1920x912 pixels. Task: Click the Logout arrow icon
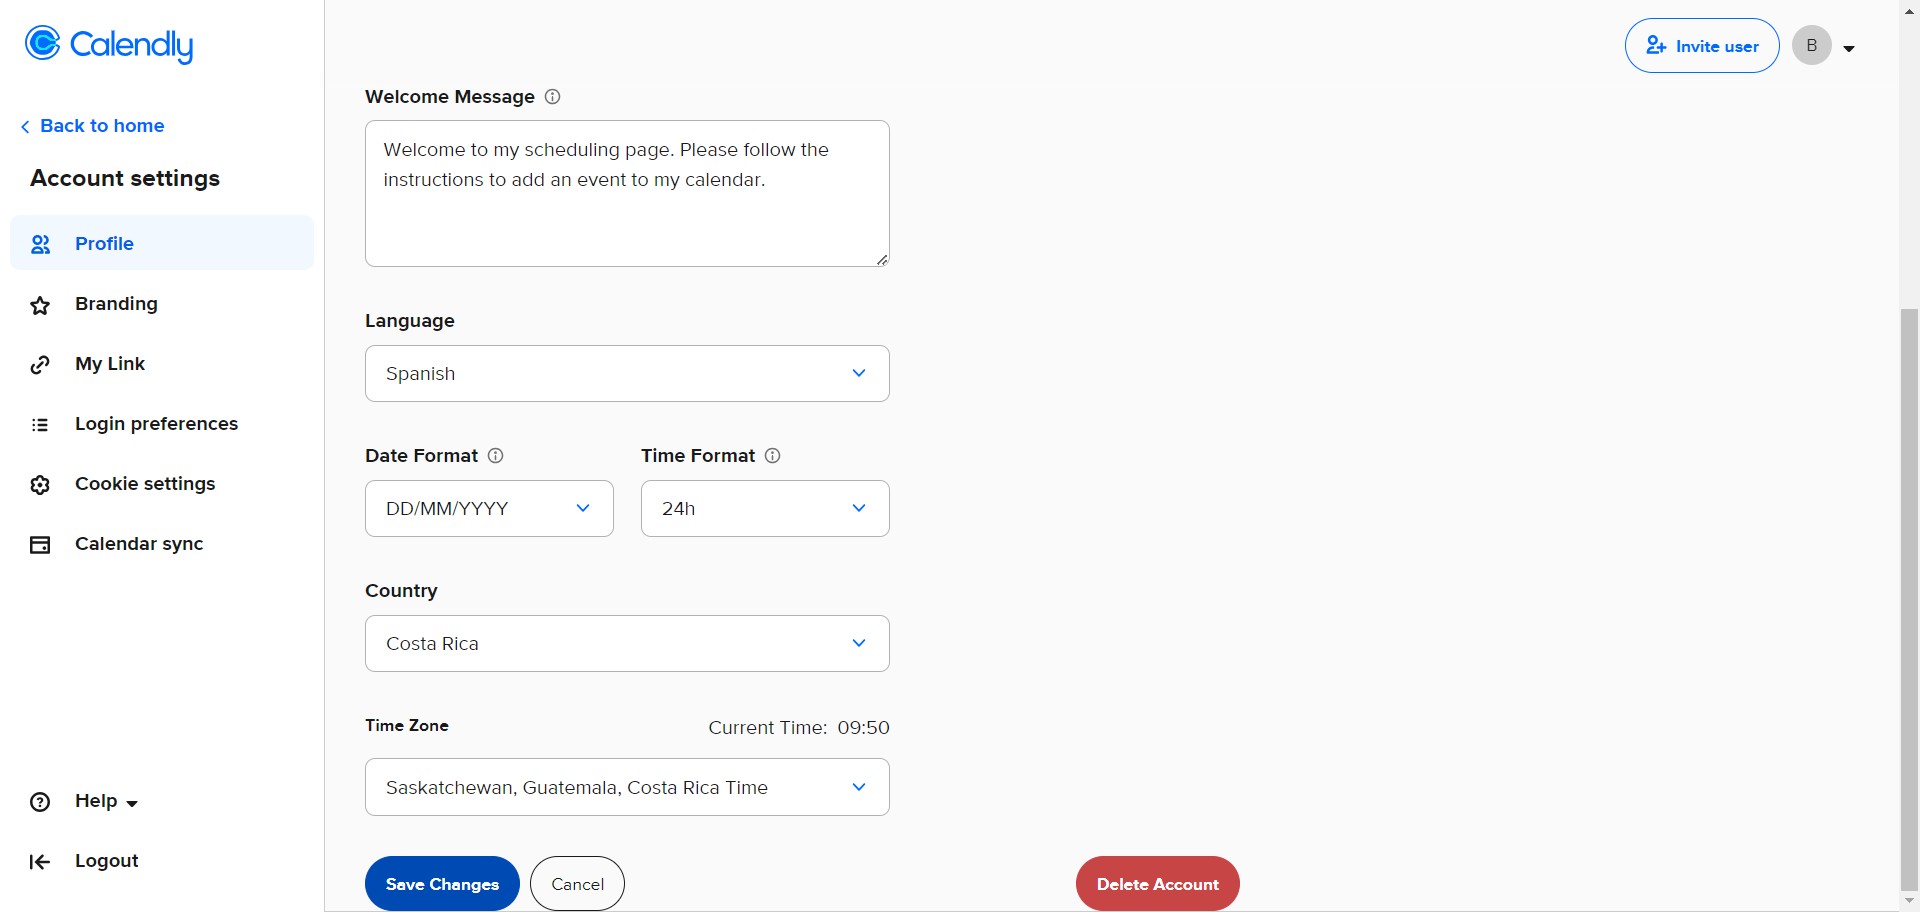click(x=40, y=861)
